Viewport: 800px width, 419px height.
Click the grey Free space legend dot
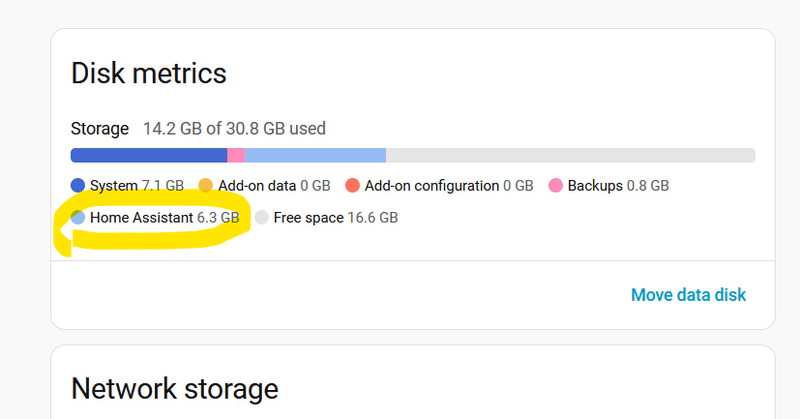click(261, 217)
